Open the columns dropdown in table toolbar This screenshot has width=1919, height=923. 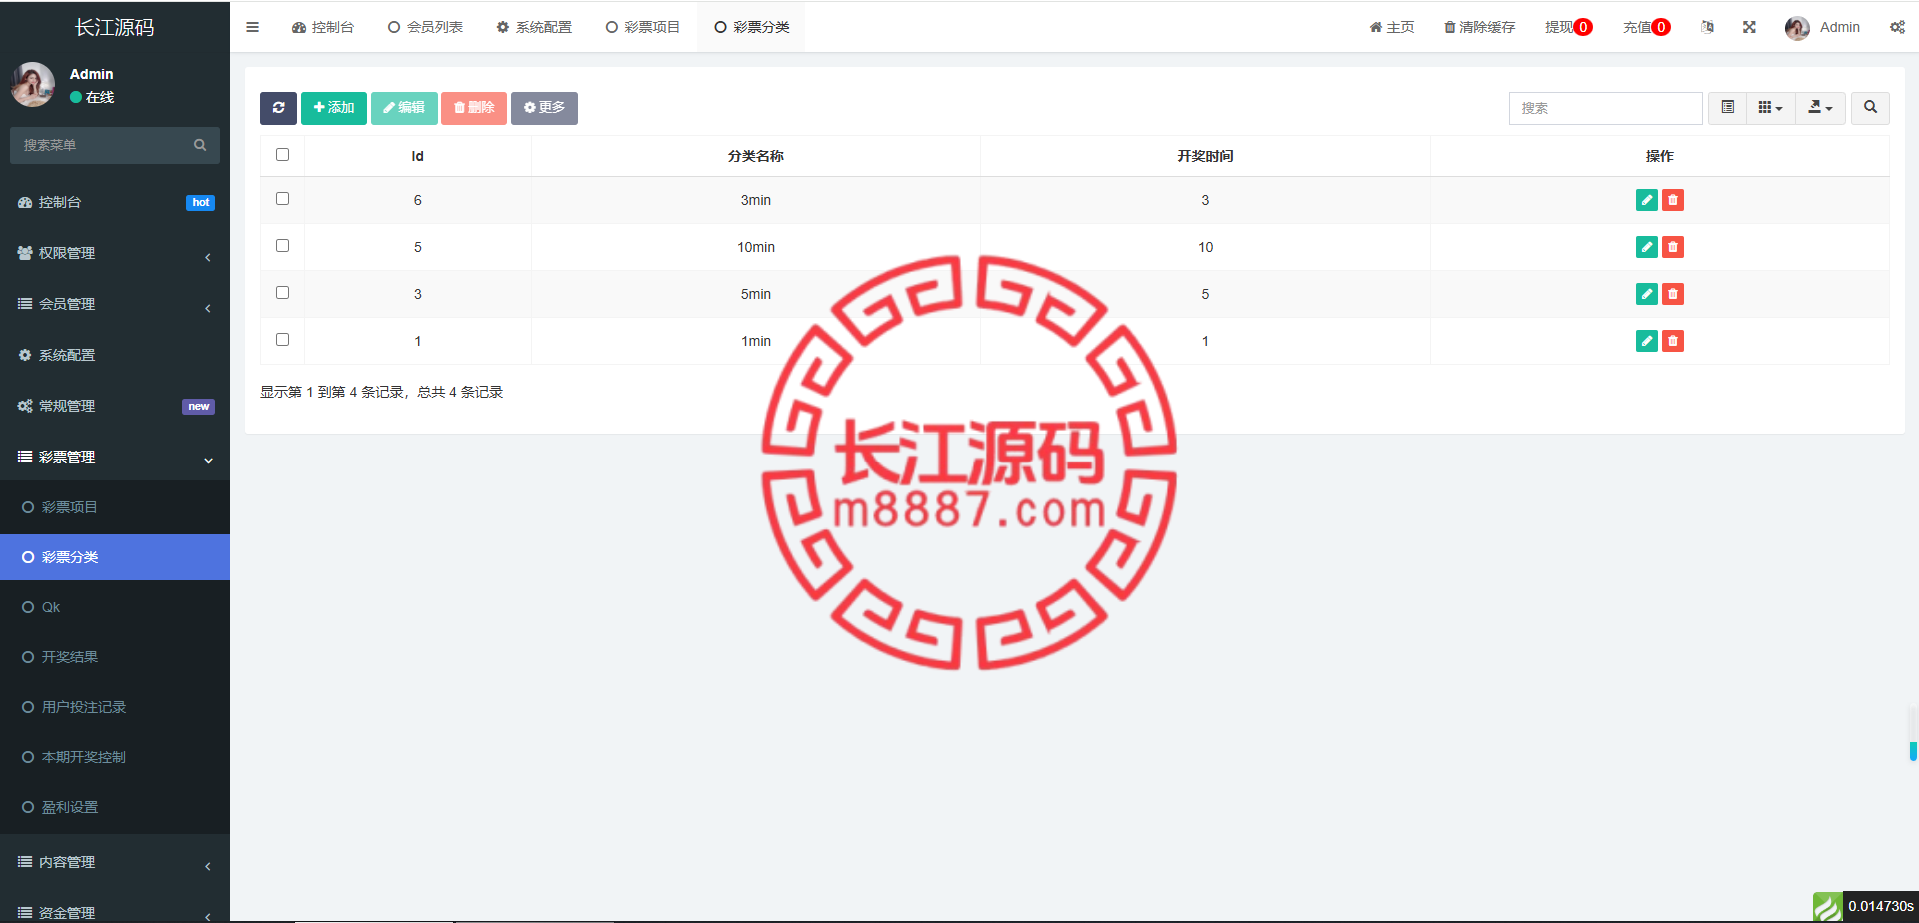pos(1770,108)
